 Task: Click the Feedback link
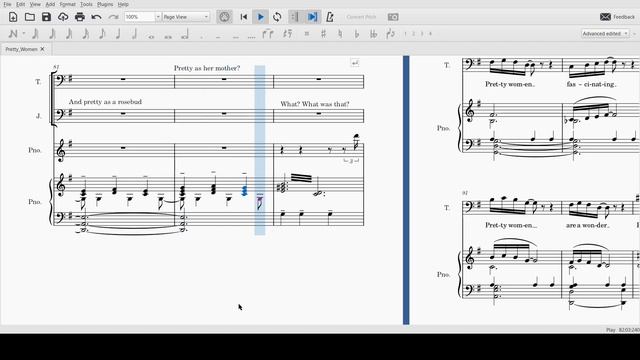click(624, 17)
